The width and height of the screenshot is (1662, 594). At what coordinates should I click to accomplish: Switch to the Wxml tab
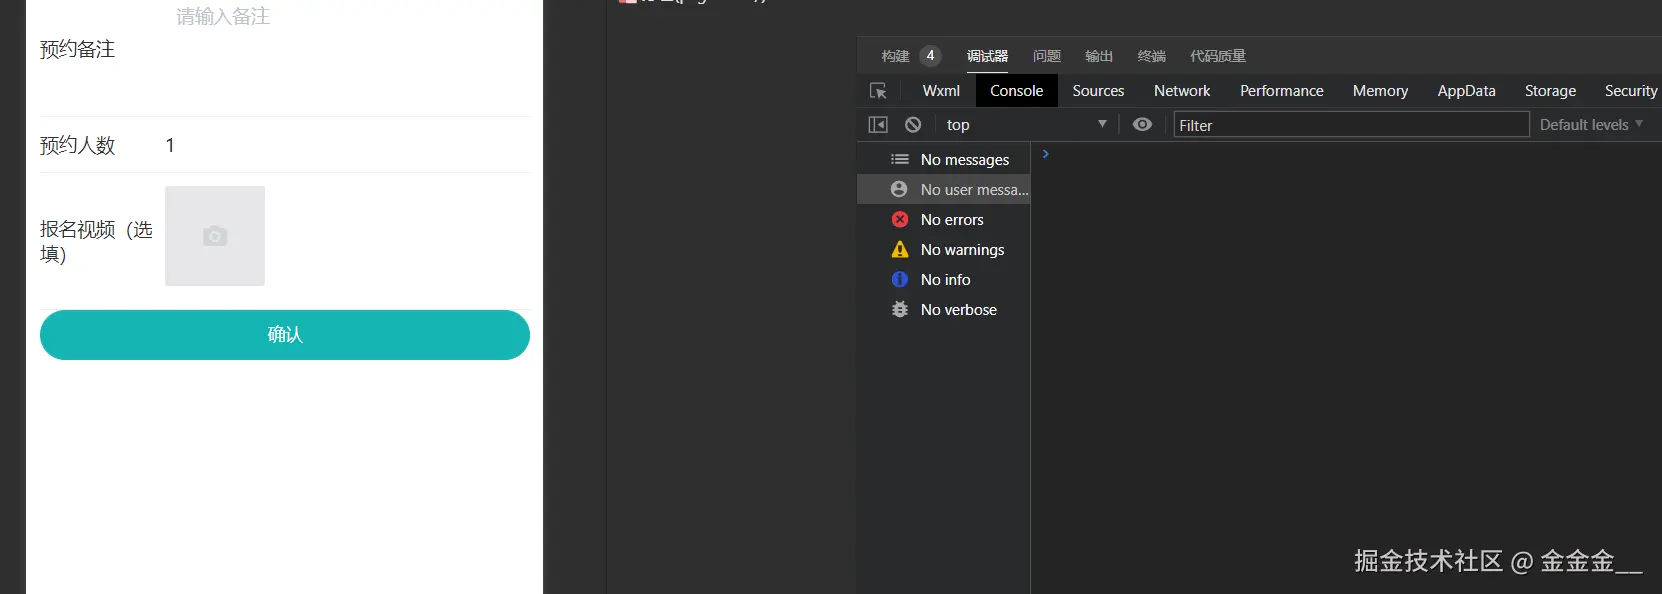[x=941, y=91]
